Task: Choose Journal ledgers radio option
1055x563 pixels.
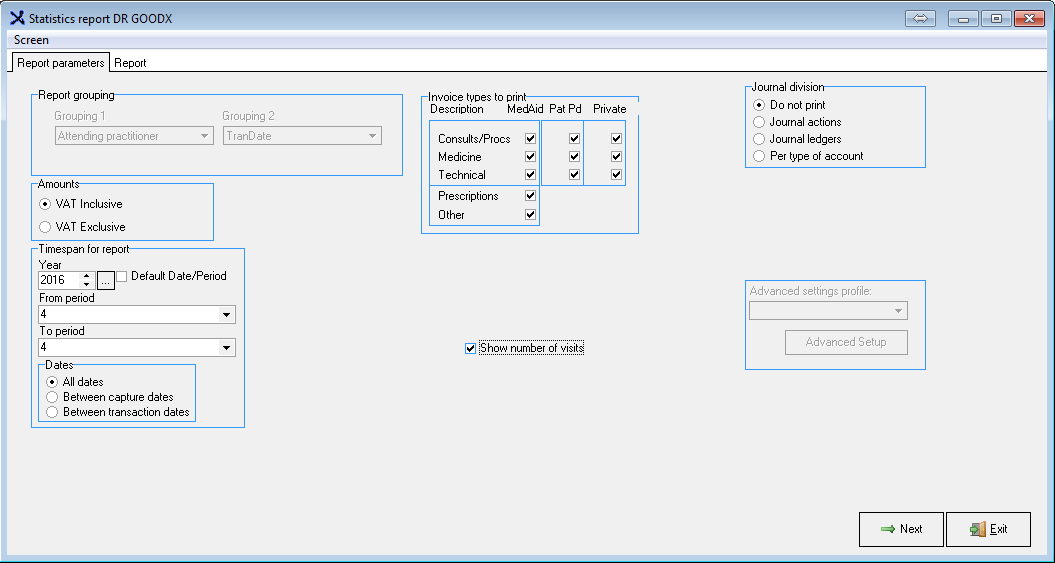Action: (759, 139)
